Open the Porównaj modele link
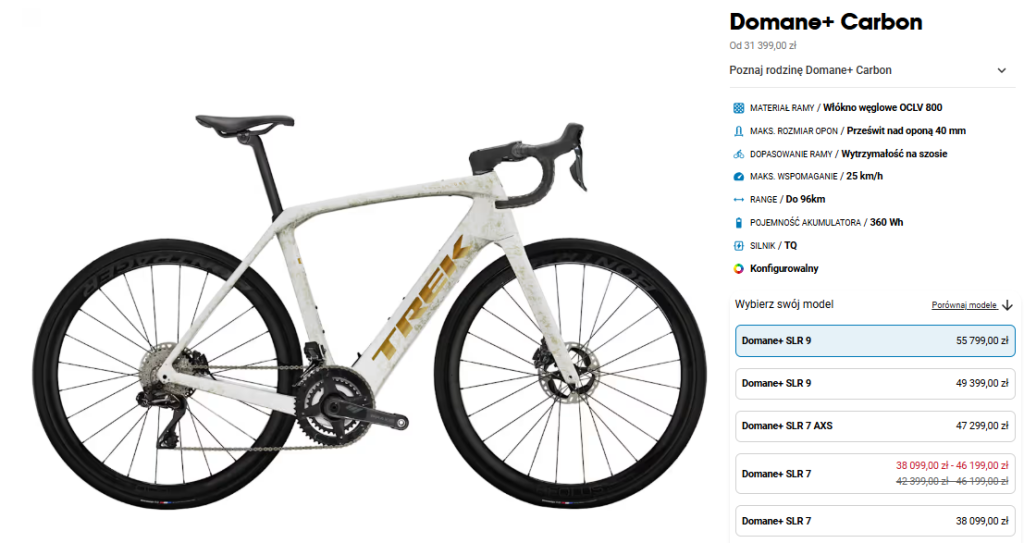Image resolution: width=1024 pixels, height=543 pixels. tap(964, 305)
